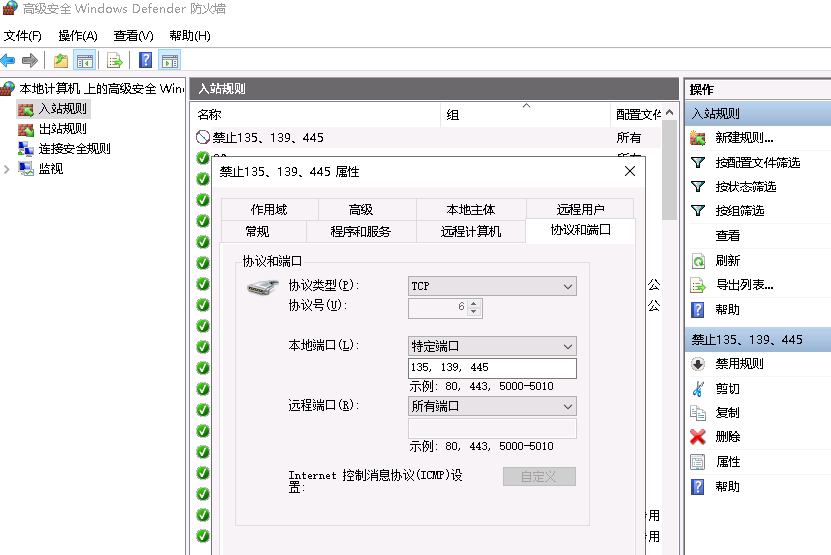
Task: Select 出站规则 in the left tree
Action: [62, 129]
